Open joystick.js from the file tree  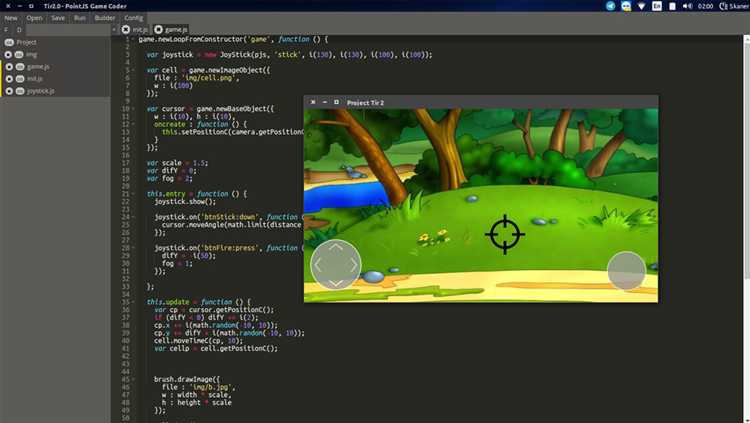[x=40, y=91]
